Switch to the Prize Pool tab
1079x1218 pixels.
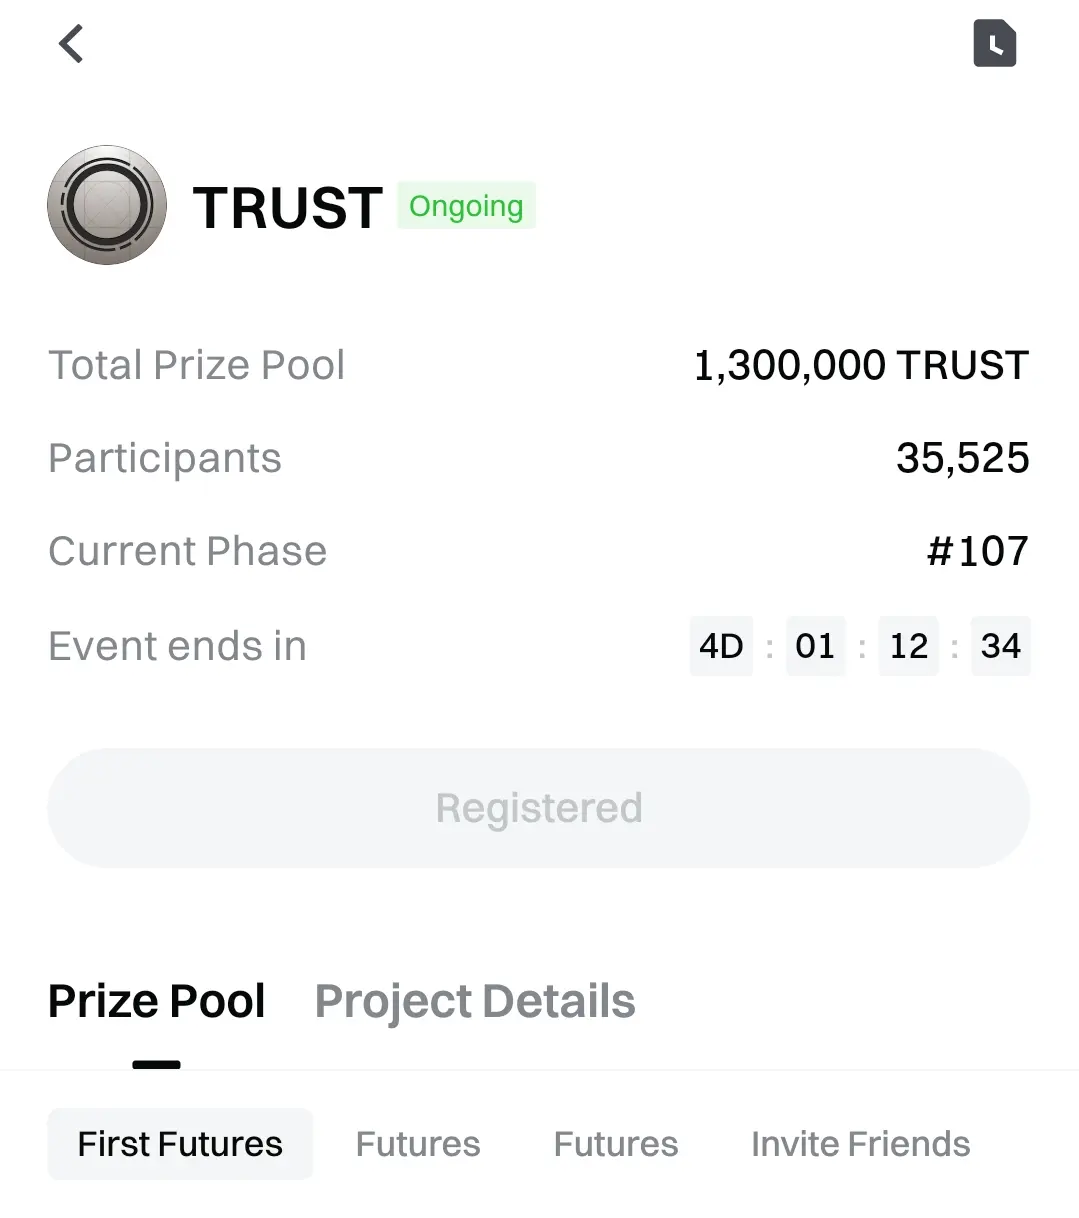pos(157,1001)
